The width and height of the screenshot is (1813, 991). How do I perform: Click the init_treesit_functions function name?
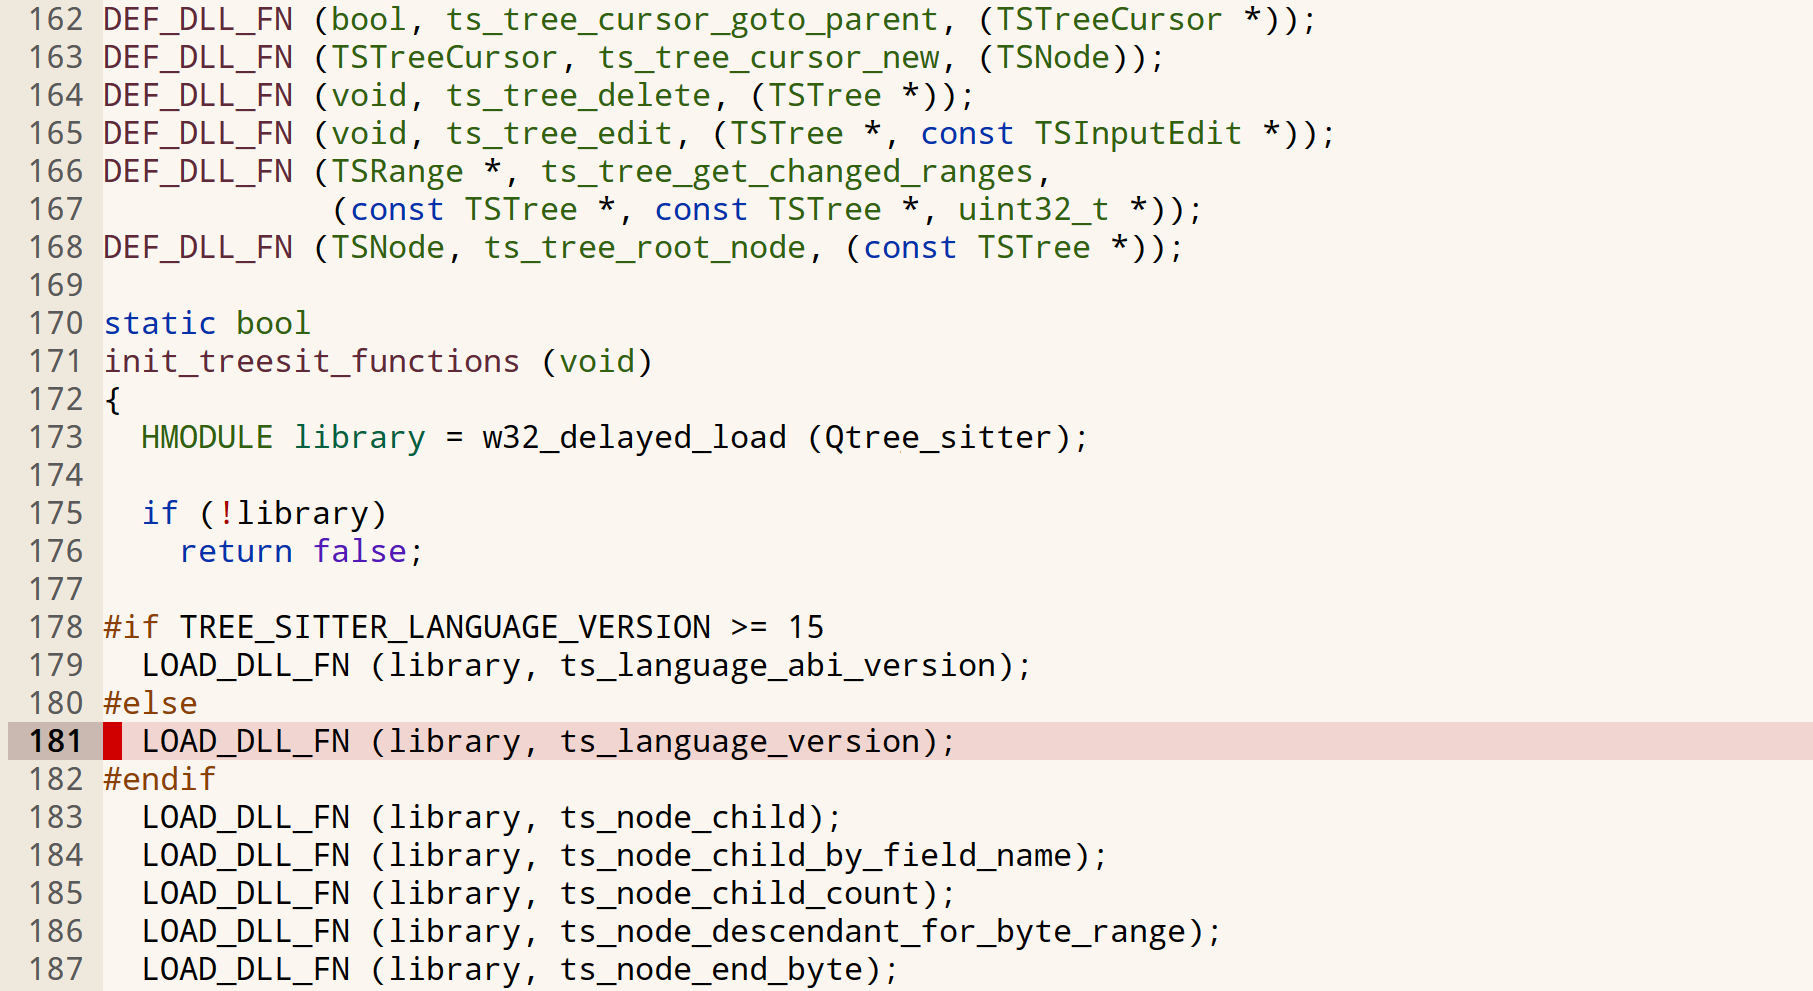pyautogui.click(x=312, y=361)
